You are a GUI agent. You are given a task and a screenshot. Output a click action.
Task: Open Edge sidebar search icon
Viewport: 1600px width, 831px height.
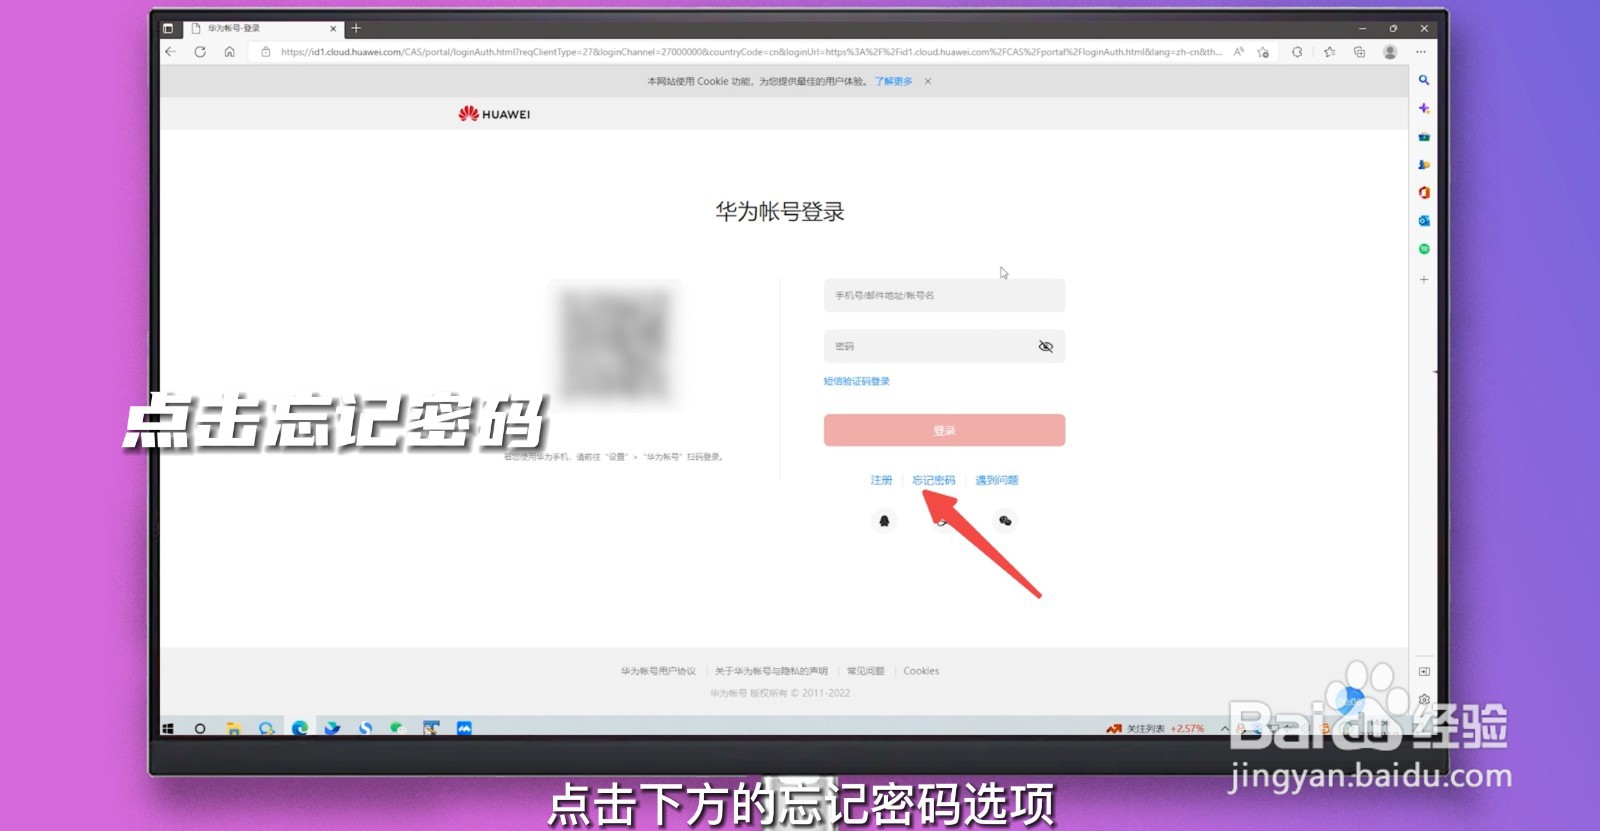(x=1424, y=80)
